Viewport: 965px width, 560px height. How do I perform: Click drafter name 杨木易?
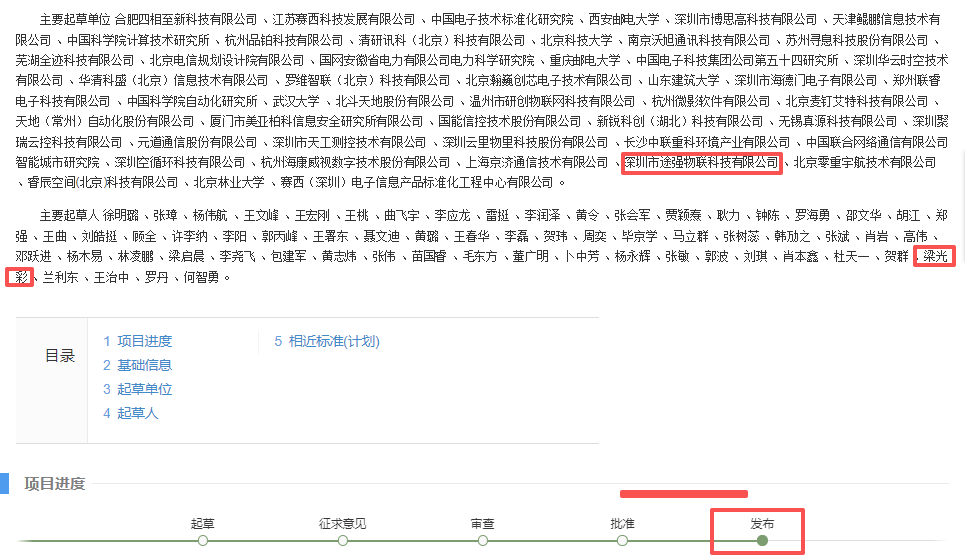pos(84,256)
